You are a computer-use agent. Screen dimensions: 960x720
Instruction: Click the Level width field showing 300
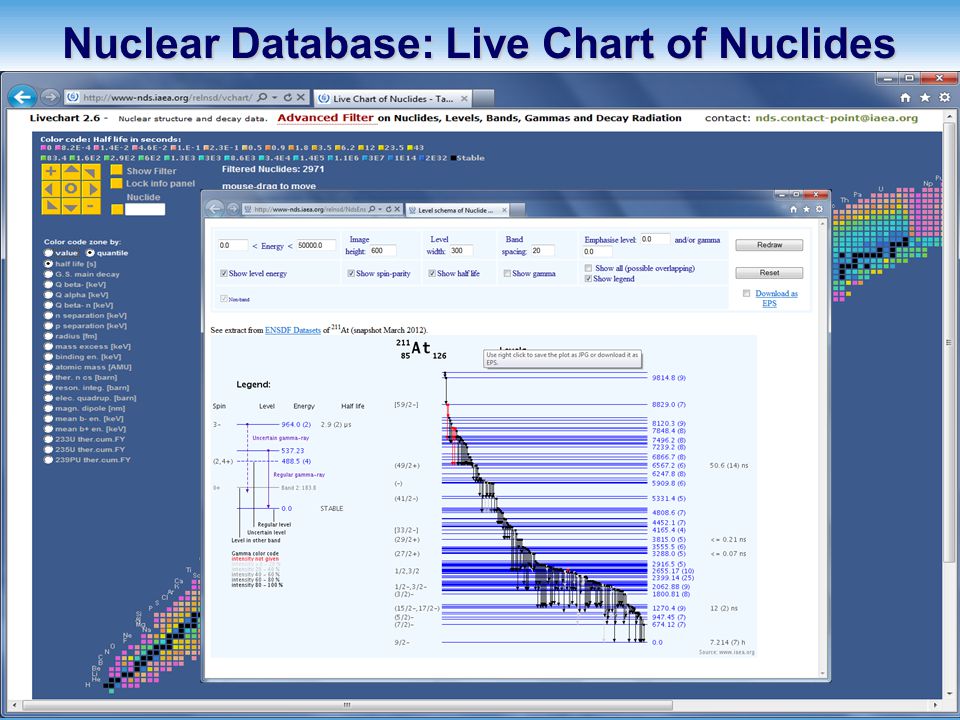pos(460,250)
